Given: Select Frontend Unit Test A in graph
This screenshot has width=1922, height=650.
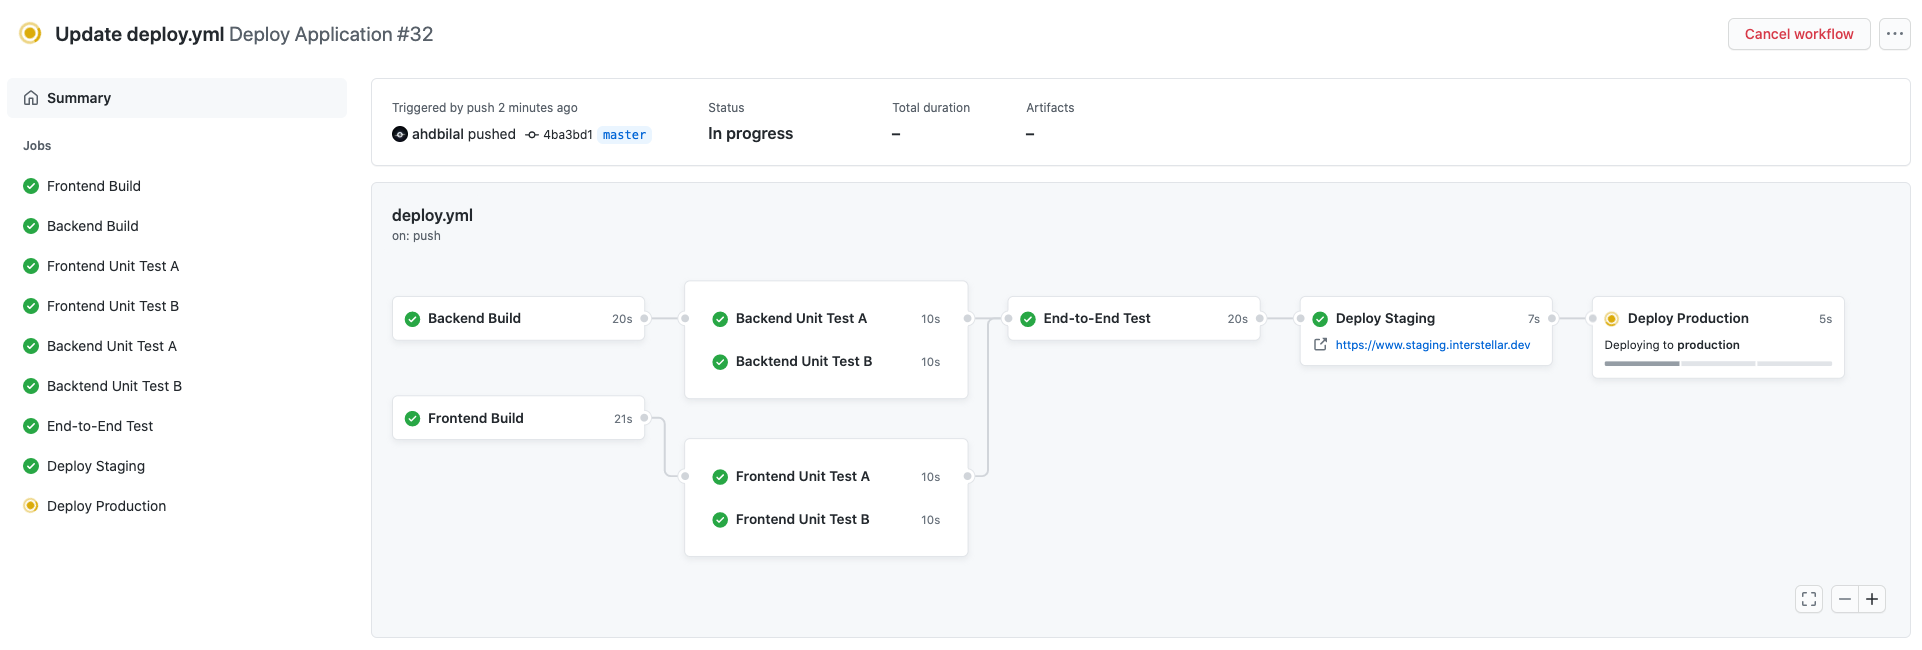Looking at the screenshot, I should point(802,477).
